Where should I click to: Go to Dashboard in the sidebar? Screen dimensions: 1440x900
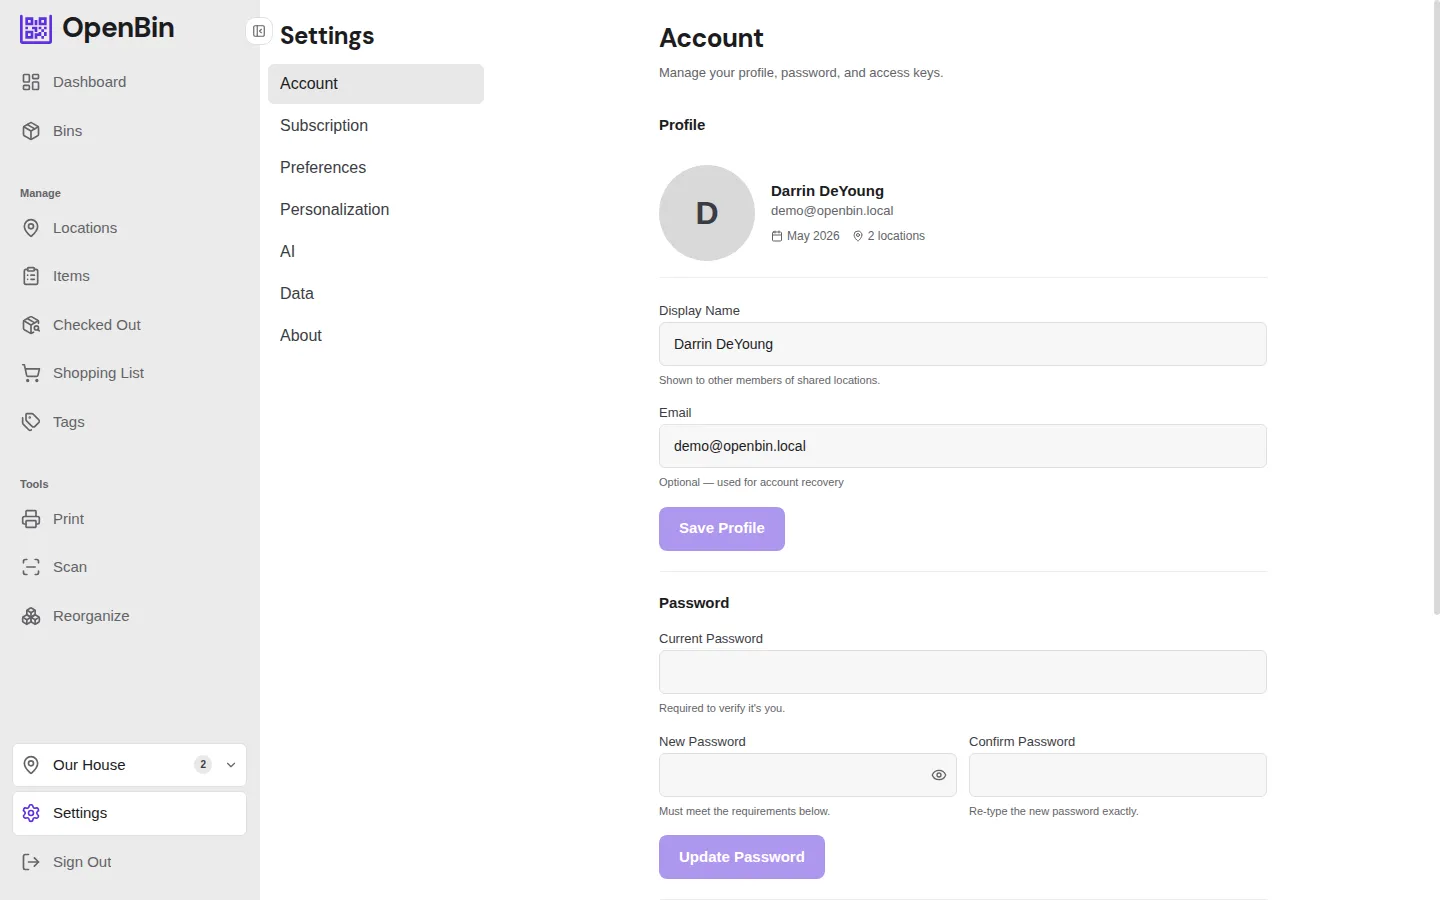click(x=130, y=82)
